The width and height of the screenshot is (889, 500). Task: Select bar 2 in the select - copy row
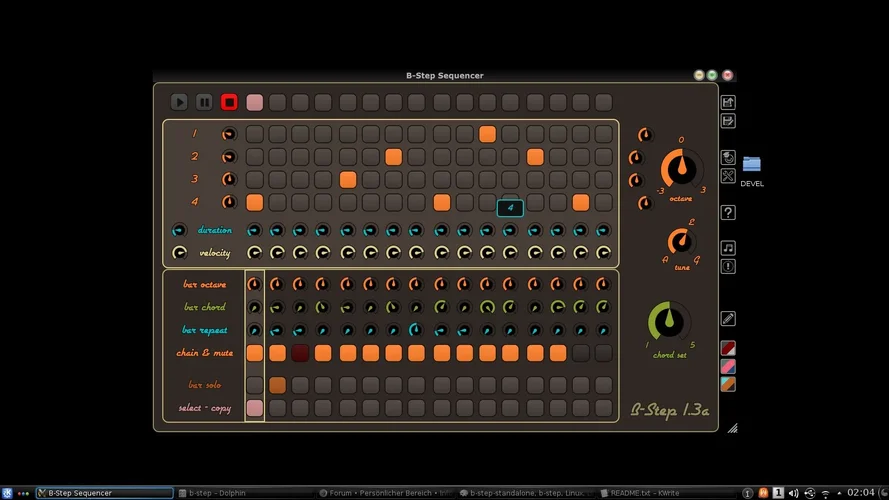(x=277, y=408)
